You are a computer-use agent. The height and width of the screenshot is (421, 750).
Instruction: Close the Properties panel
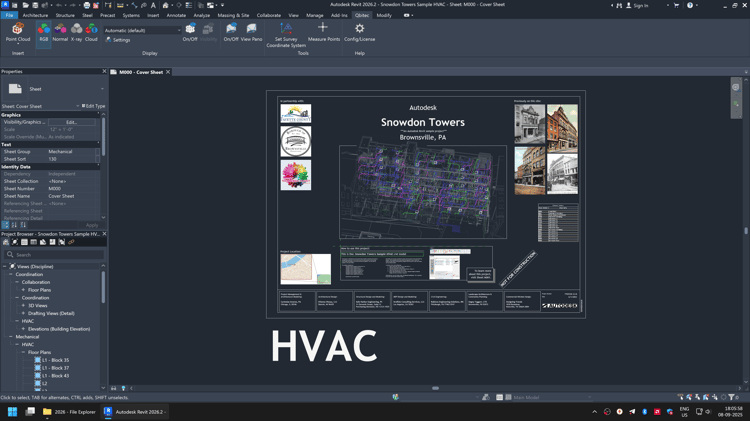point(104,71)
